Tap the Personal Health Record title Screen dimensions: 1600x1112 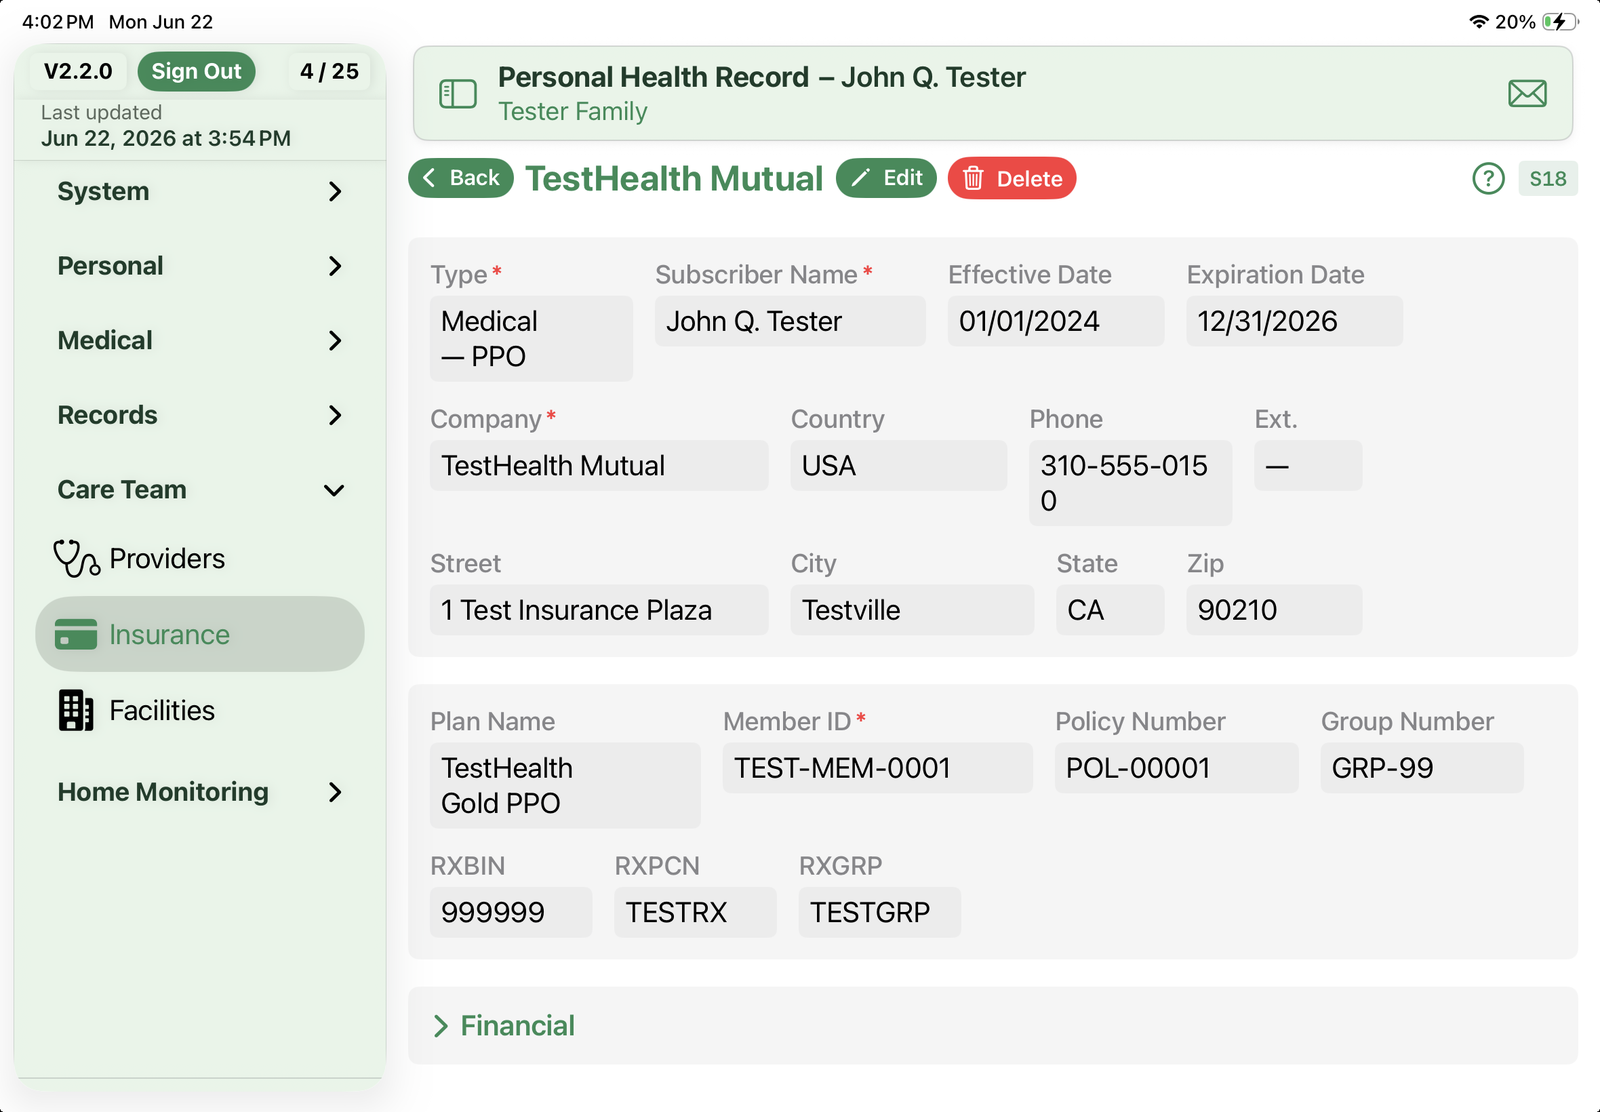tap(762, 77)
